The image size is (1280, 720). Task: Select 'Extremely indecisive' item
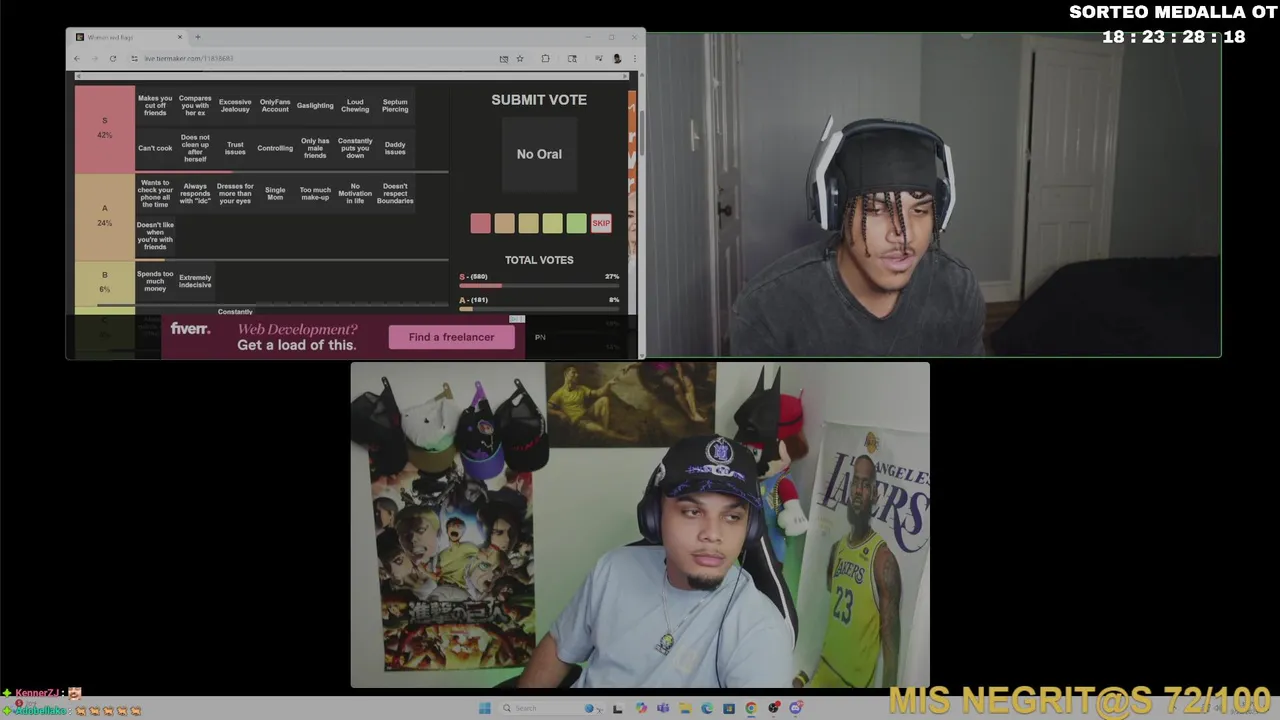(195, 281)
